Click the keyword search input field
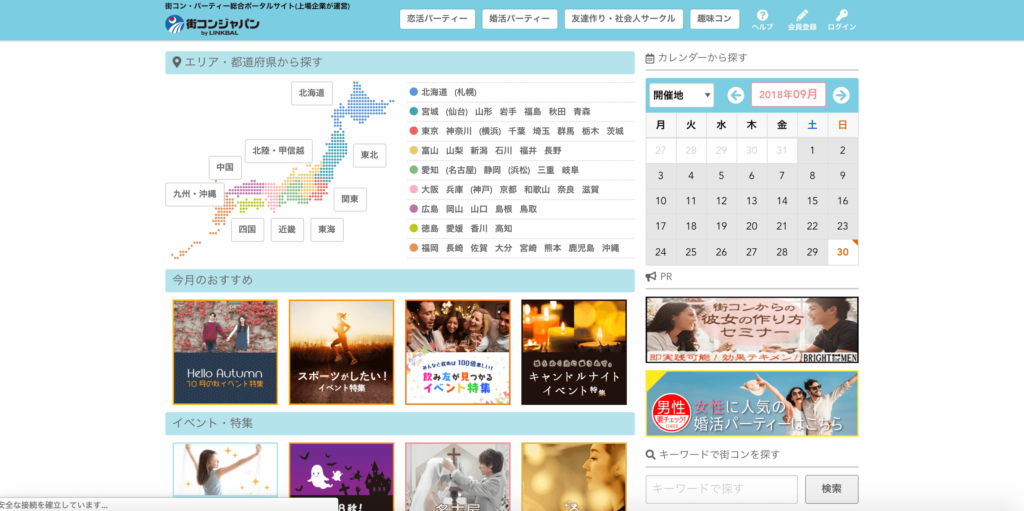The width and height of the screenshot is (1024, 511). tap(721, 489)
